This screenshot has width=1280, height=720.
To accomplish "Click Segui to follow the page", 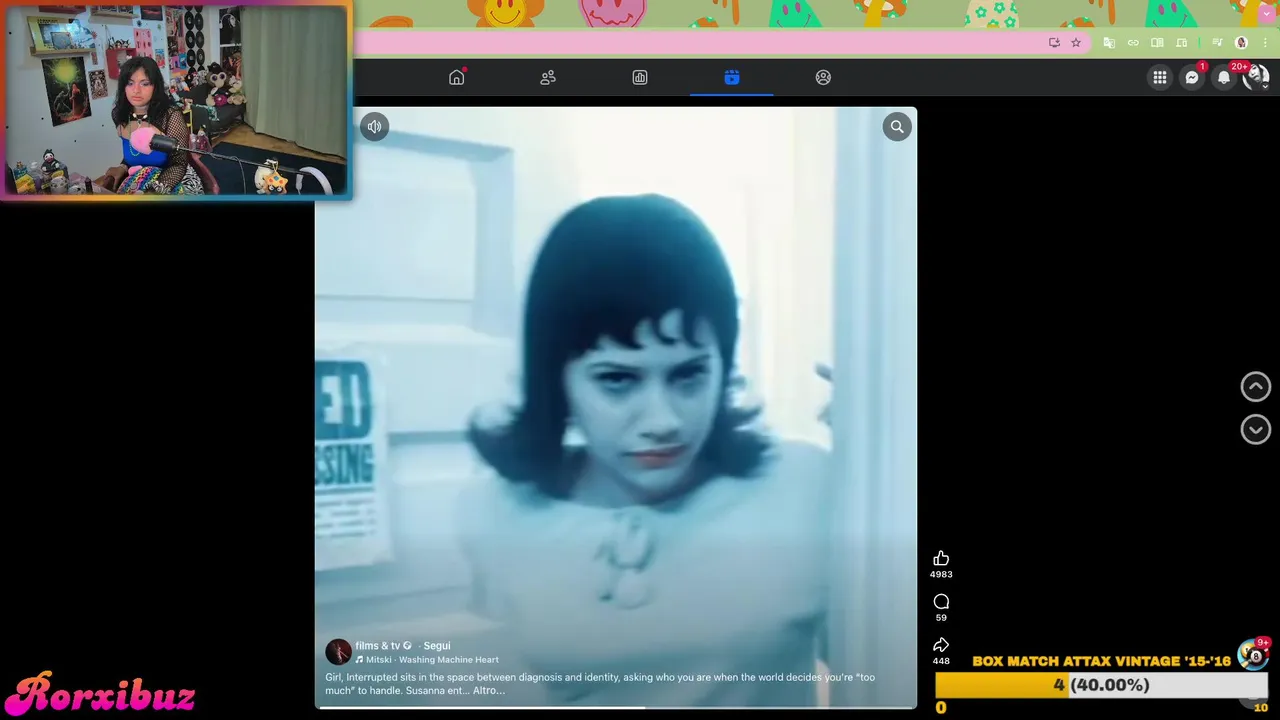I will 437,646.
